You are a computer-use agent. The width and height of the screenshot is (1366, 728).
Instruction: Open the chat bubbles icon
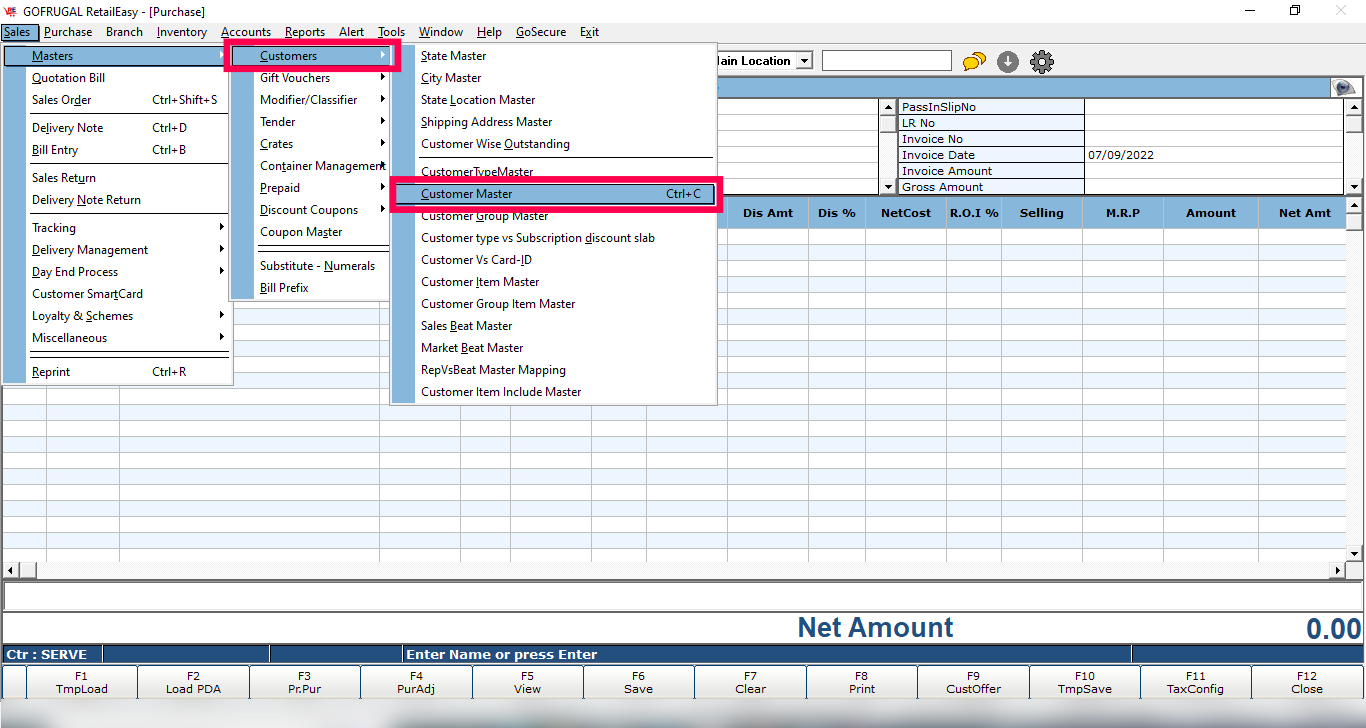pos(974,62)
